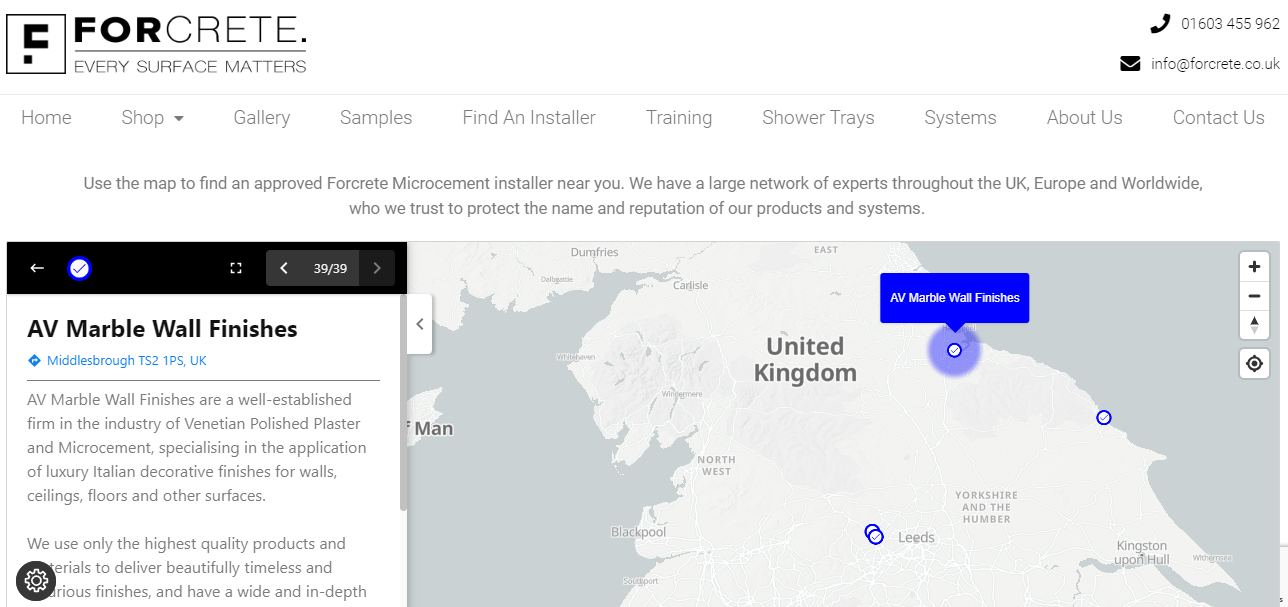Zoom in on the map
Image resolution: width=1288 pixels, height=607 pixels.
(1254, 268)
